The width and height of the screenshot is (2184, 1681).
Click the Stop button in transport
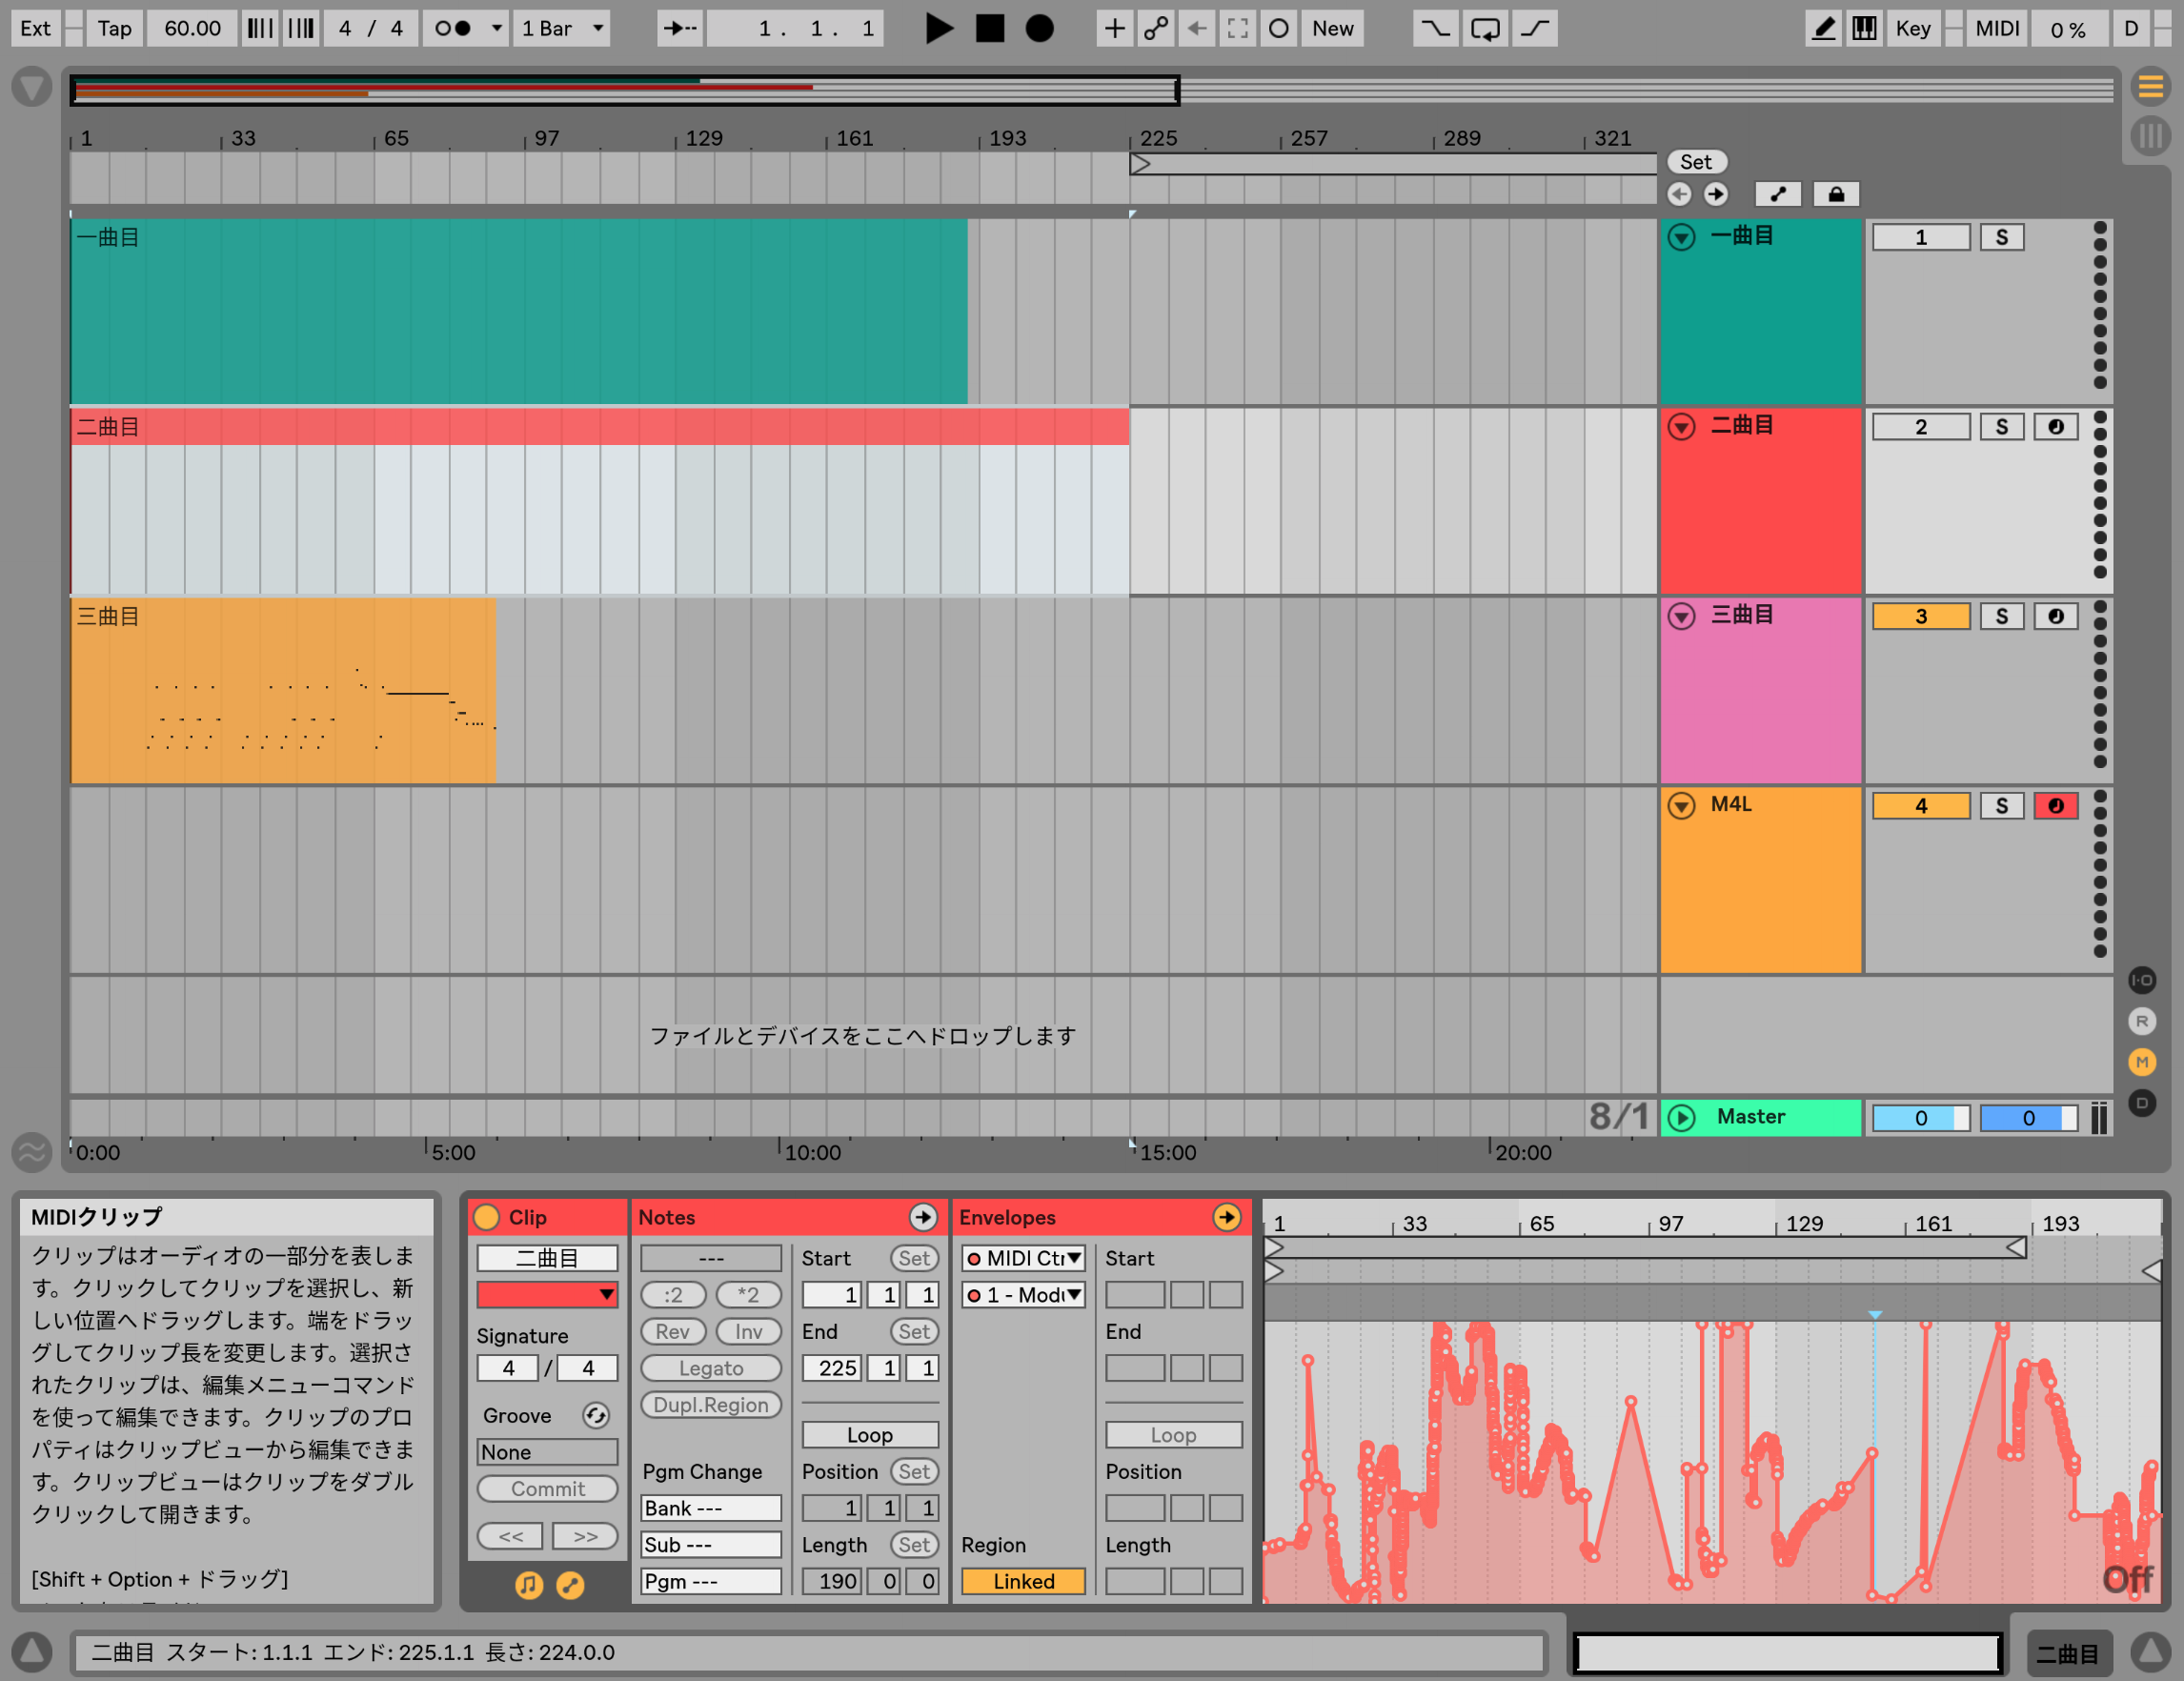click(989, 29)
